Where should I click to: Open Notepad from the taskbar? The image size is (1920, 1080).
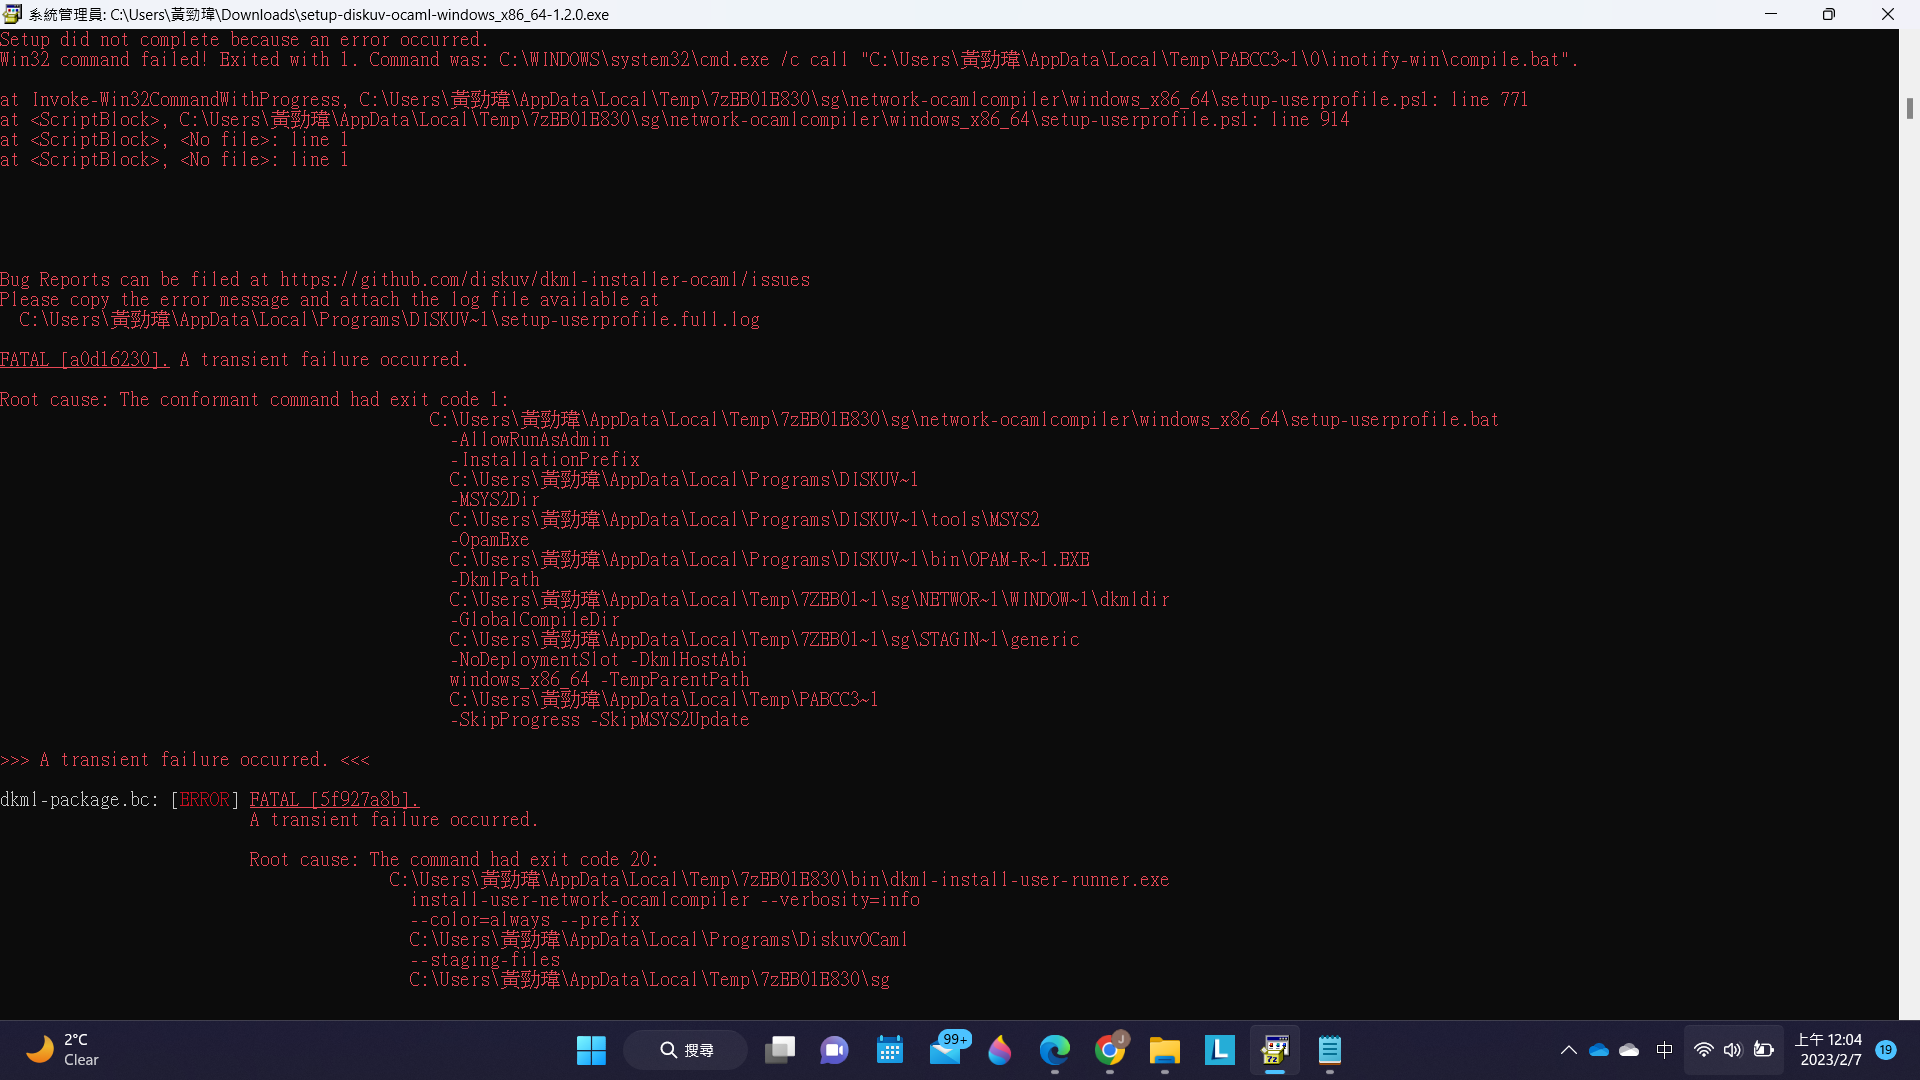1329,1050
